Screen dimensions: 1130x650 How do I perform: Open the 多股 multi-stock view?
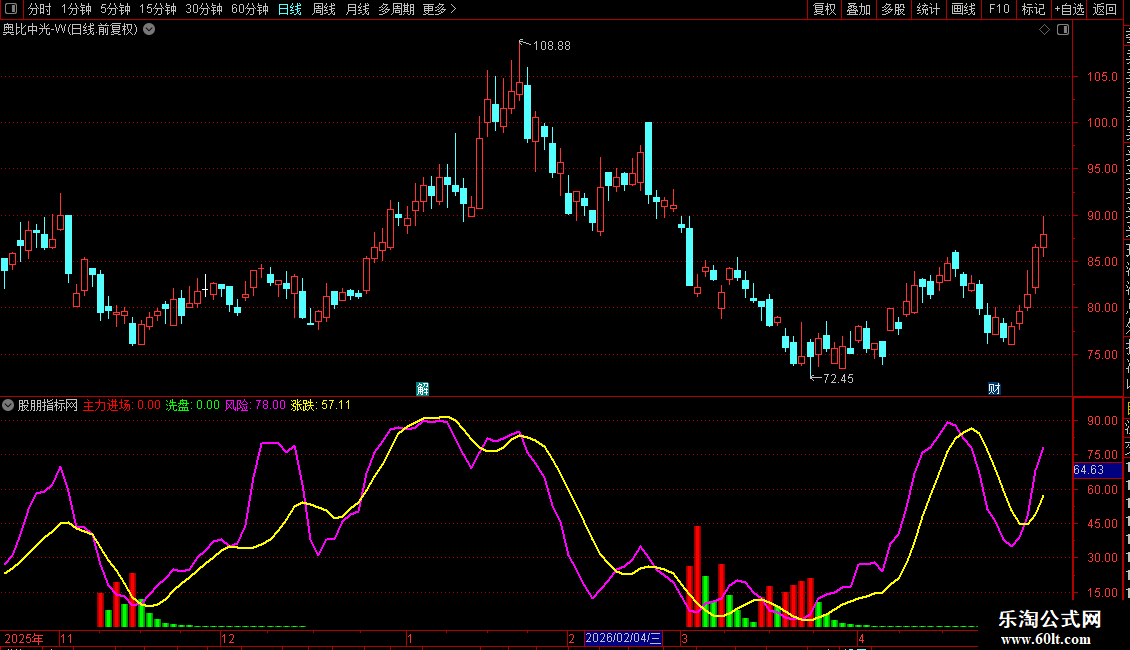click(x=894, y=9)
